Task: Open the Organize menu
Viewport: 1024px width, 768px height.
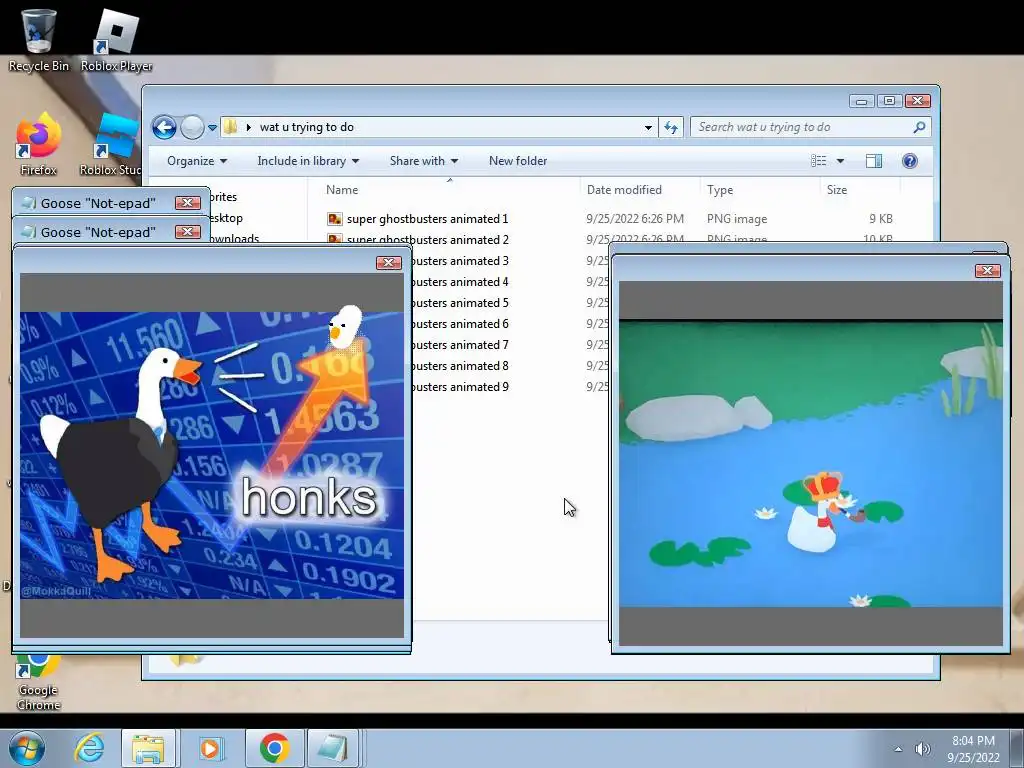Action: pos(197,161)
